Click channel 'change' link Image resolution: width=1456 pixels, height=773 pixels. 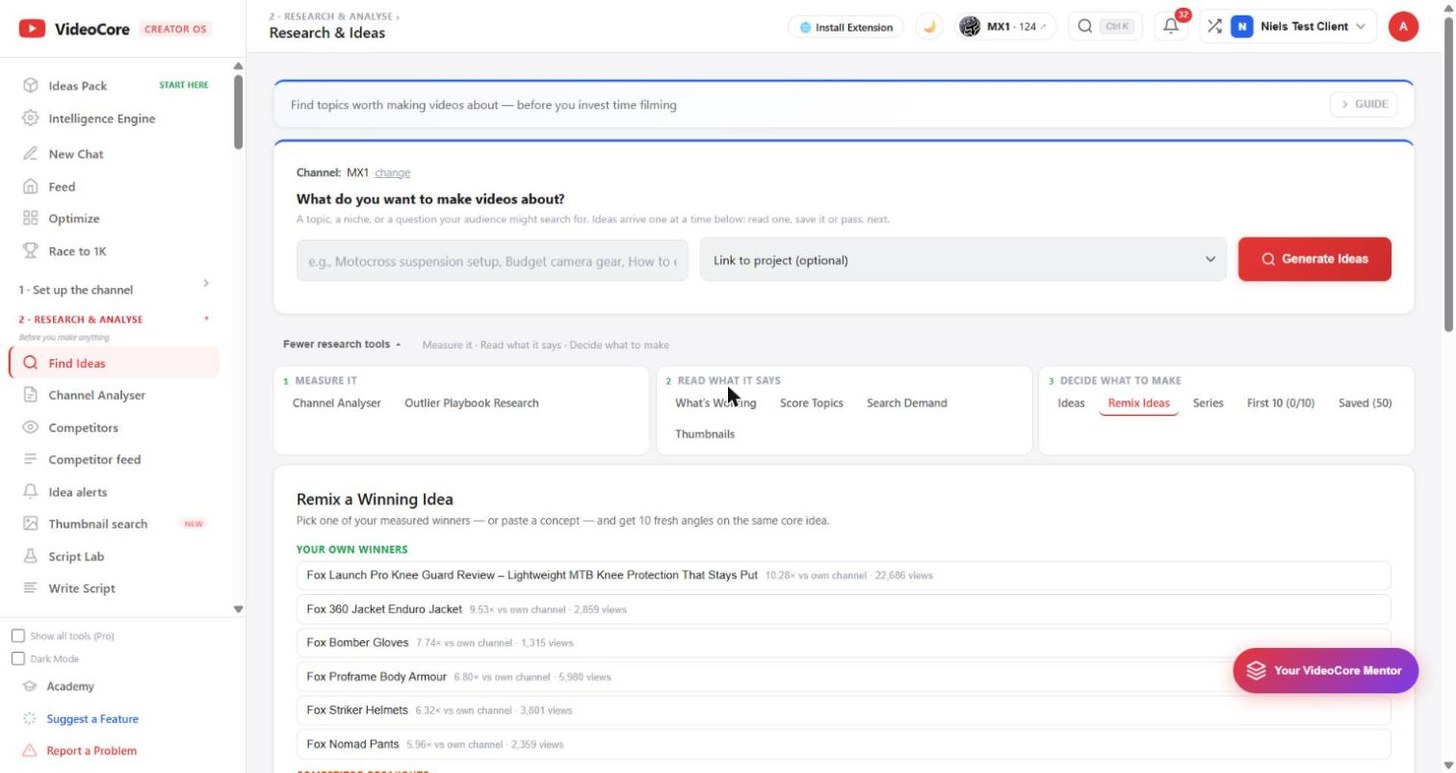[392, 173]
